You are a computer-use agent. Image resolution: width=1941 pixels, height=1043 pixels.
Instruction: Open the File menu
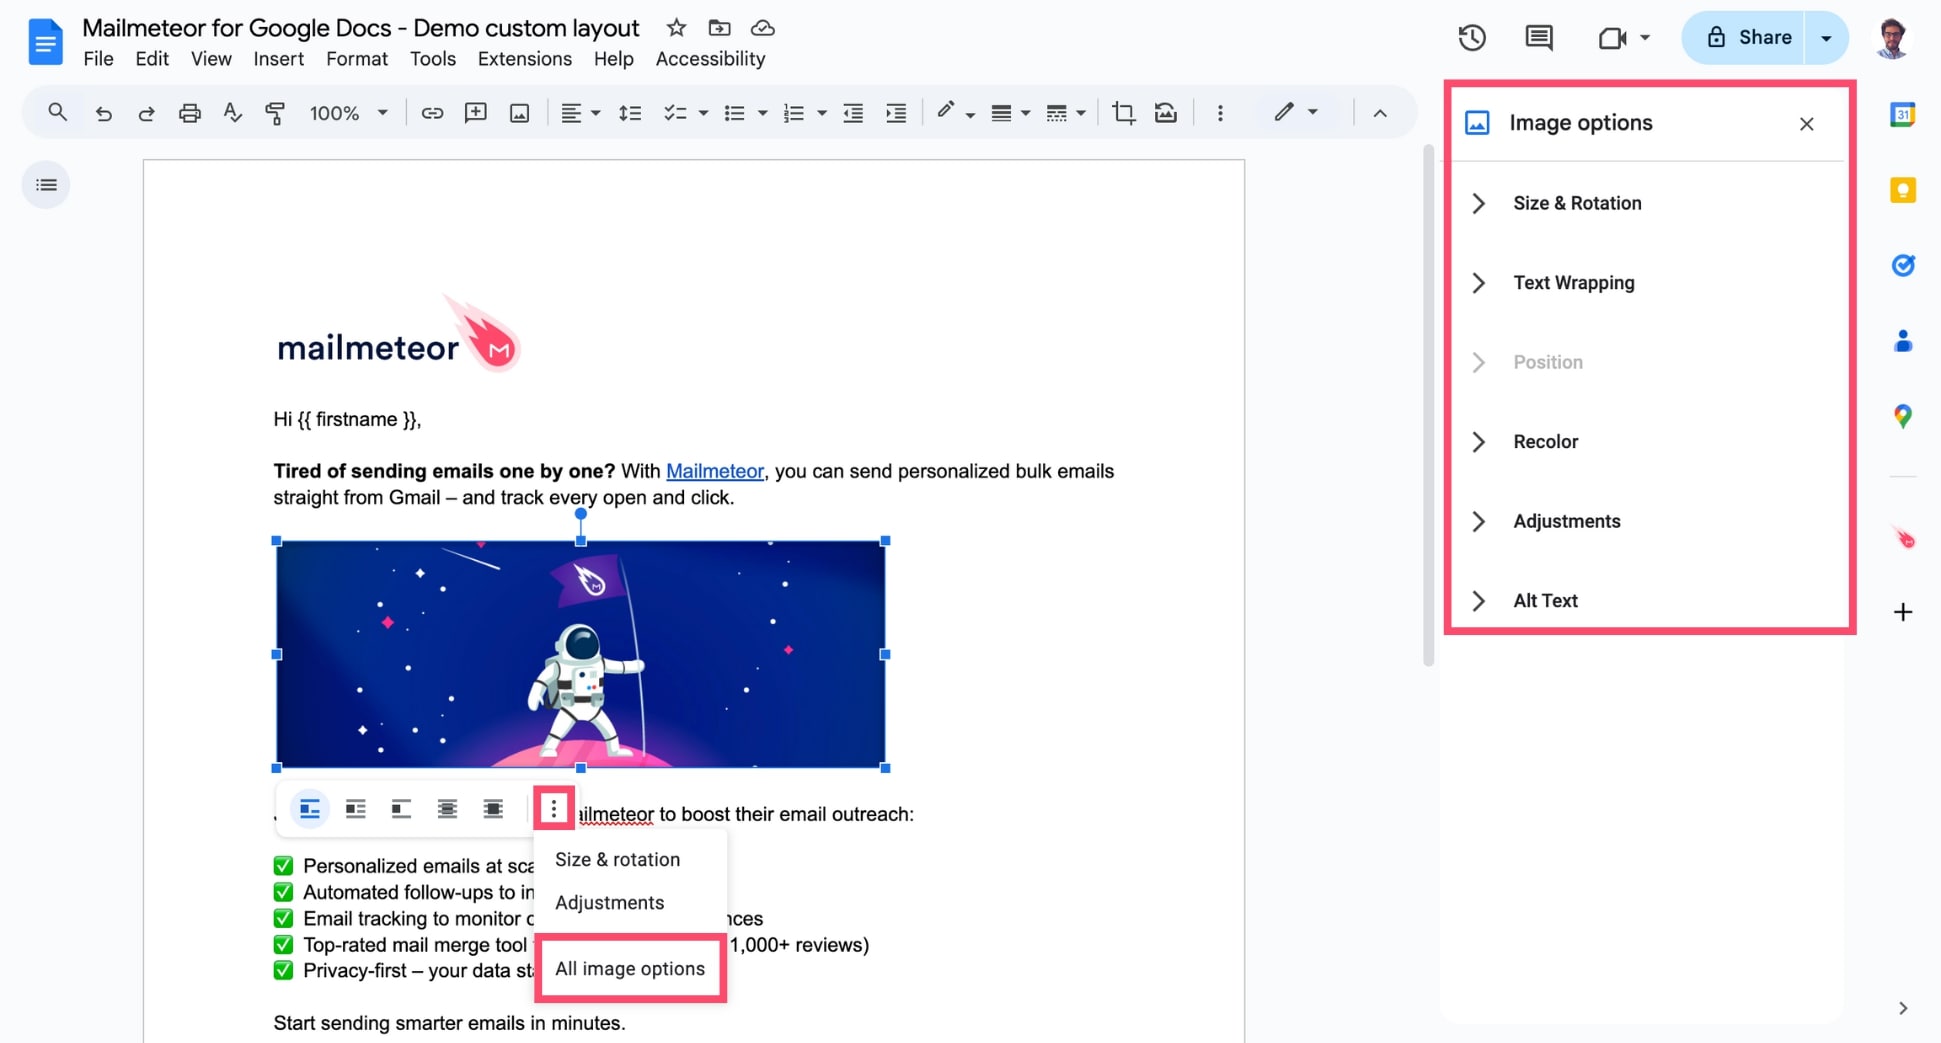click(x=98, y=59)
